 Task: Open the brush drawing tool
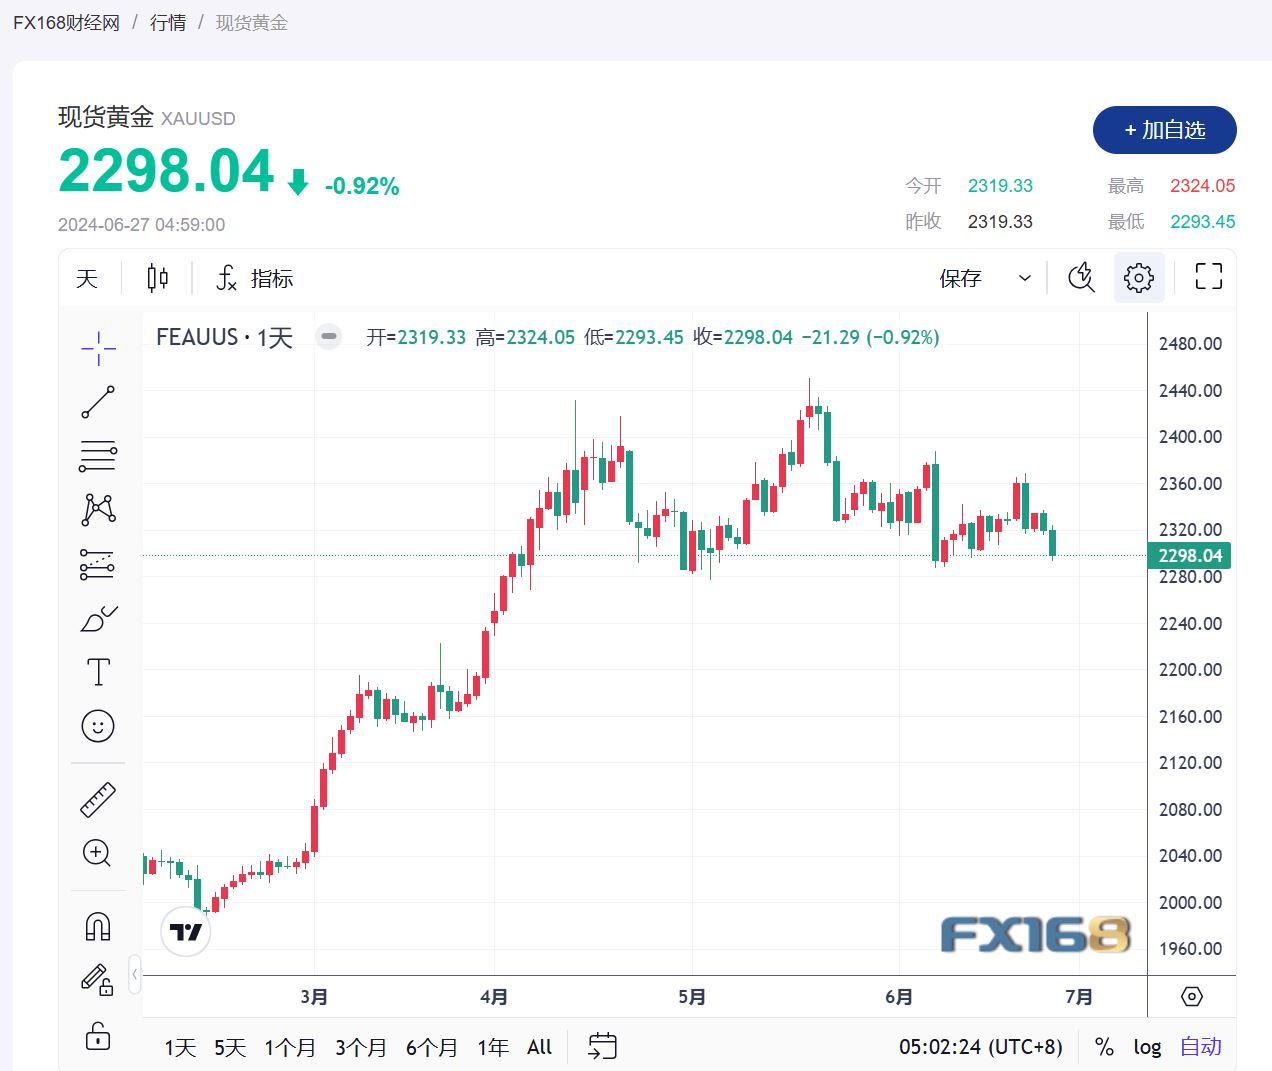[97, 619]
